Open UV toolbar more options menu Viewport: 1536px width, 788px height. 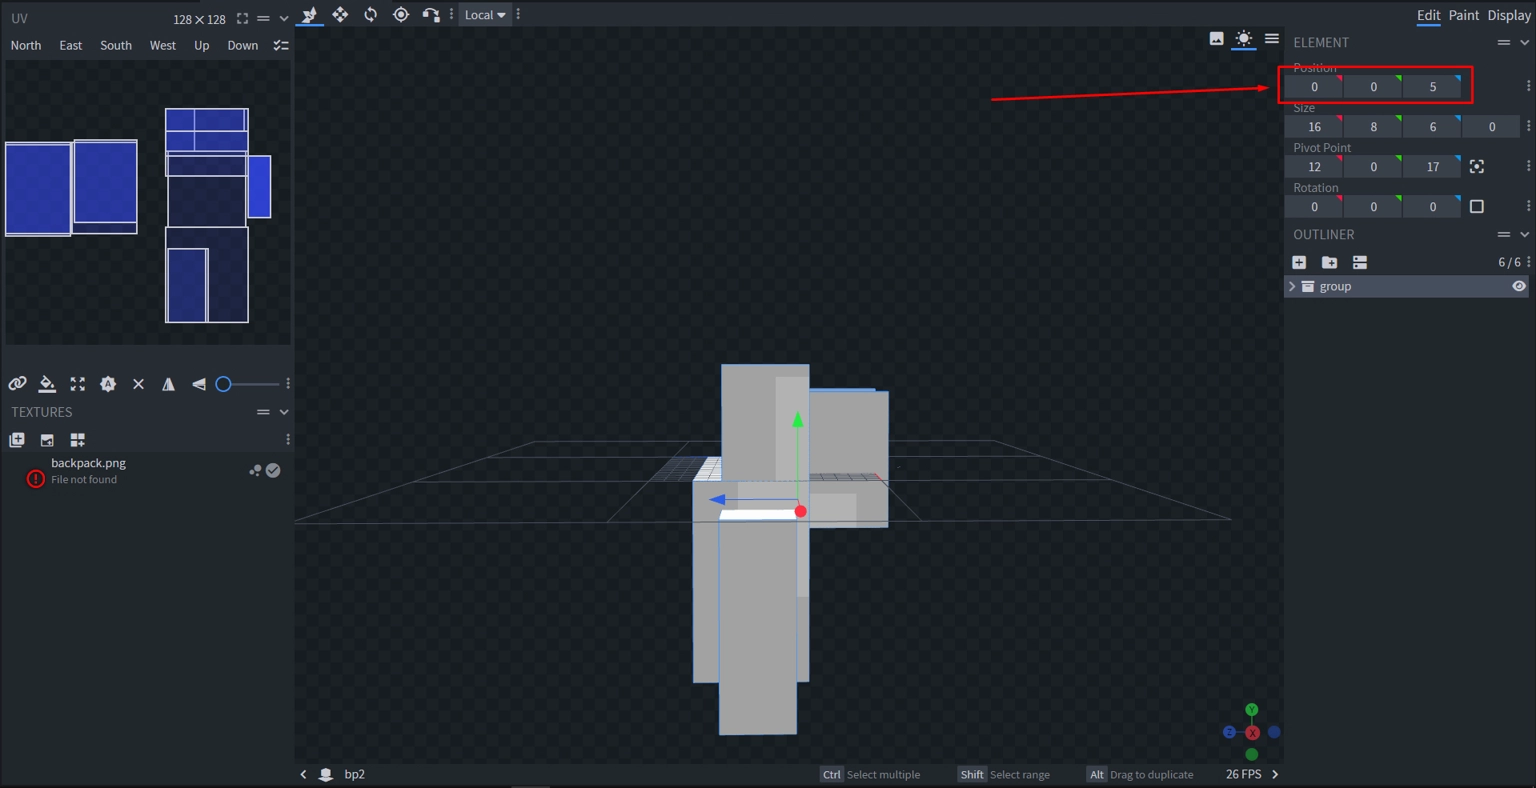(x=288, y=384)
